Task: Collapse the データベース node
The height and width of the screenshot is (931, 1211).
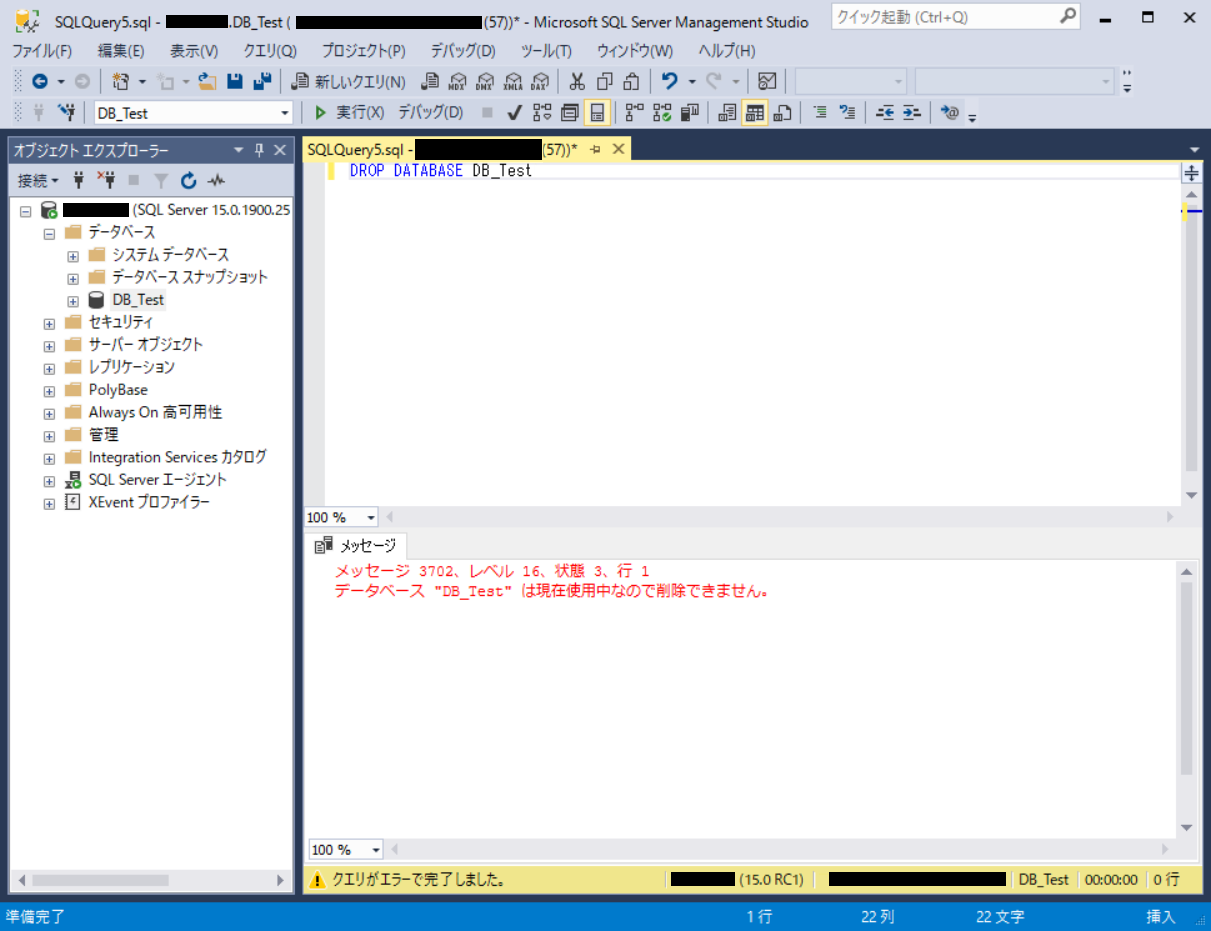Action: 49,232
